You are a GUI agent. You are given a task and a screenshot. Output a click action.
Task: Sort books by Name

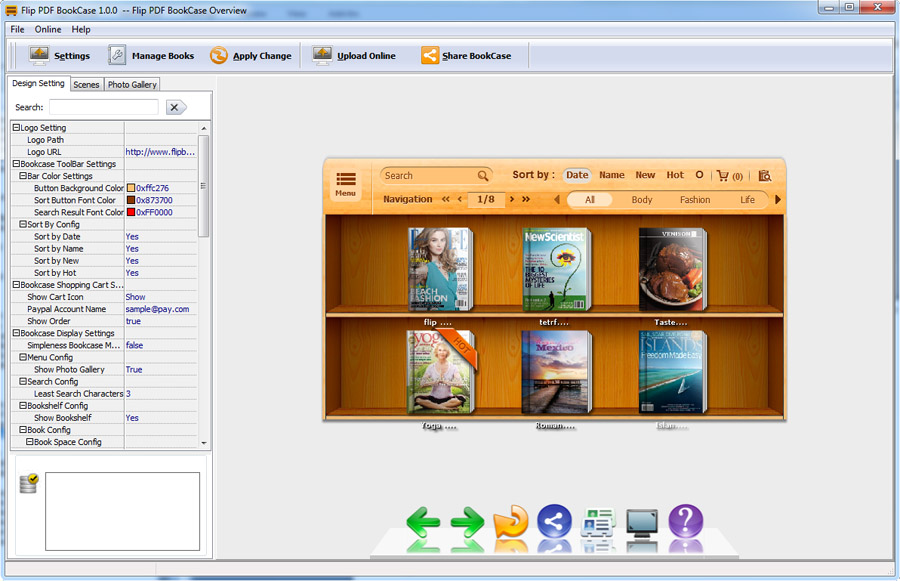[611, 174]
